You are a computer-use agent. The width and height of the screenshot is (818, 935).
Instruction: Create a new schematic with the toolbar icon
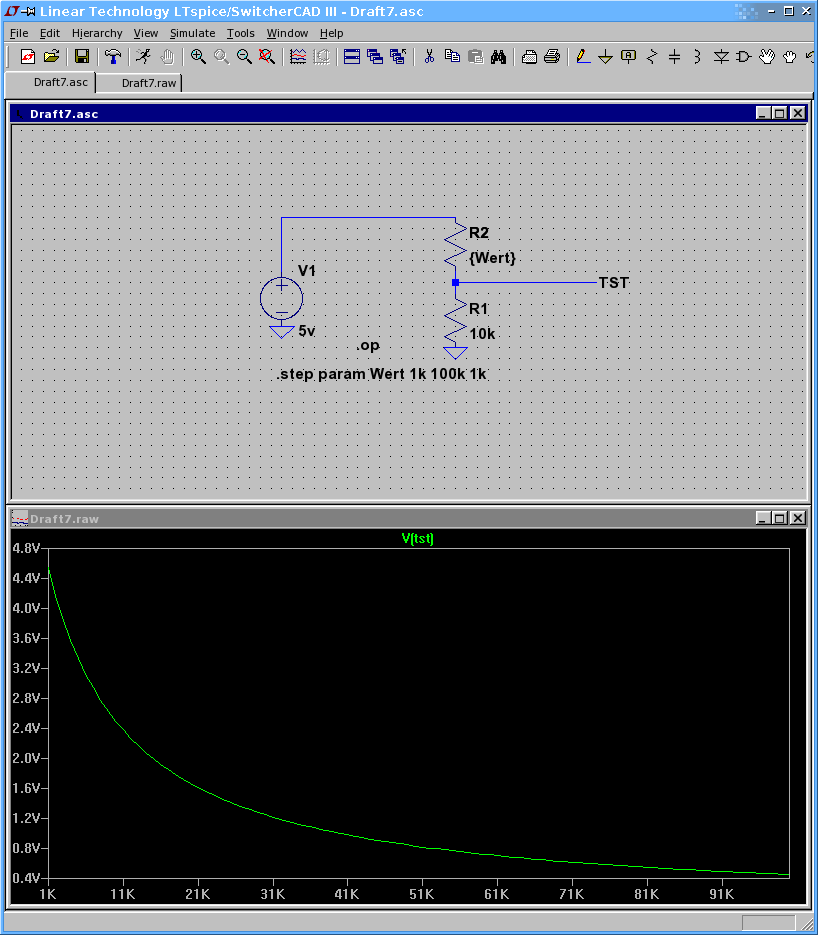(27, 57)
